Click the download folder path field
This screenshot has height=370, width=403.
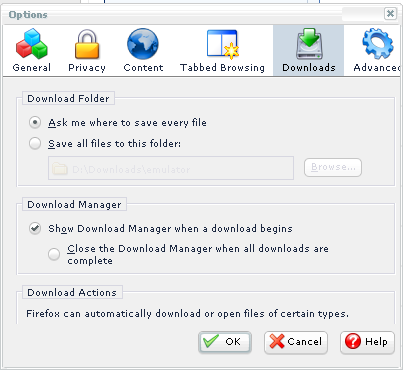point(171,168)
